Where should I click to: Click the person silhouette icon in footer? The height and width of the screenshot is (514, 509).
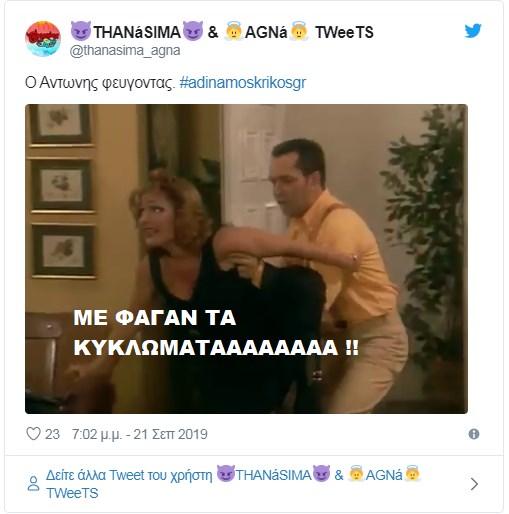click(33, 483)
